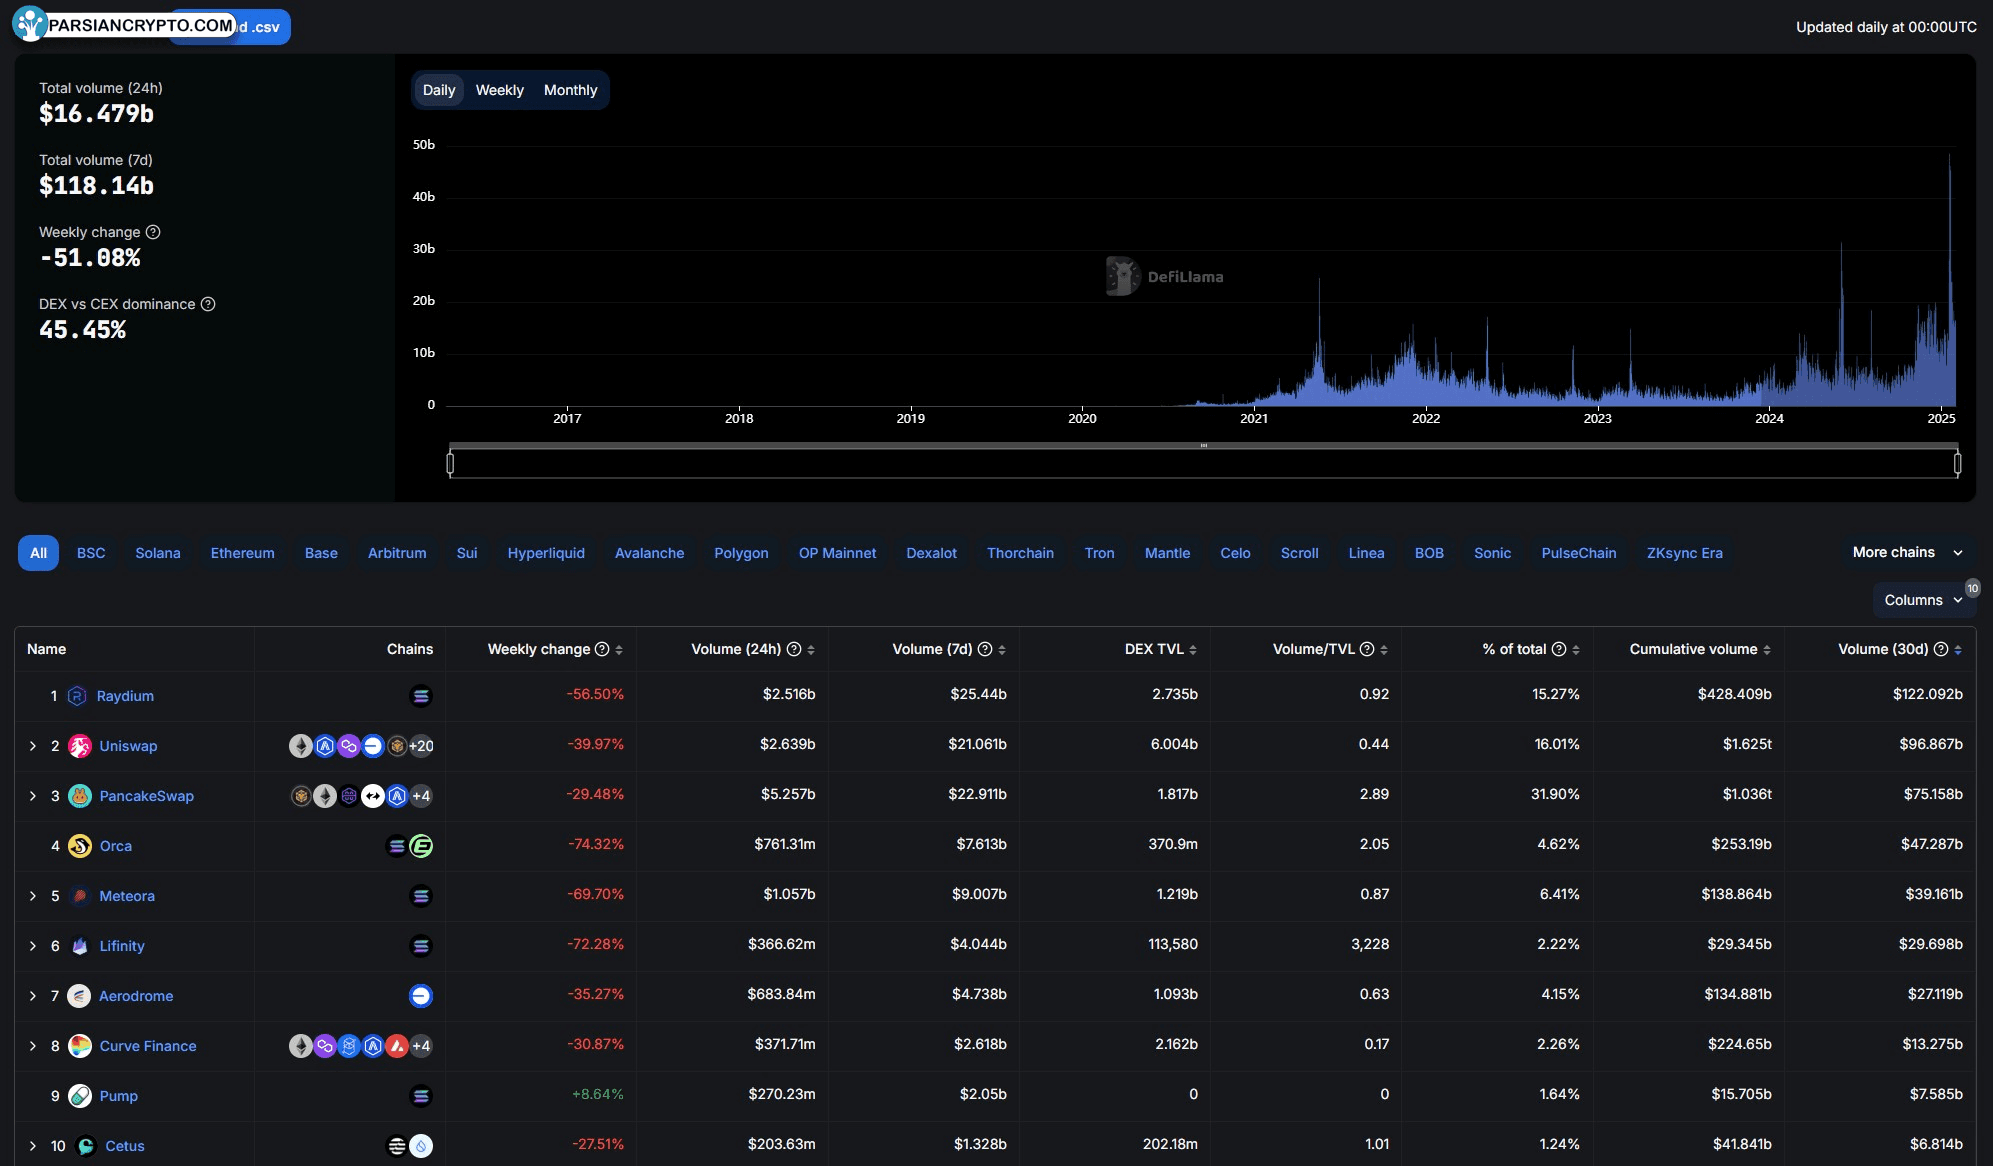
Task: Expand the Lifinity row
Action: (33, 946)
